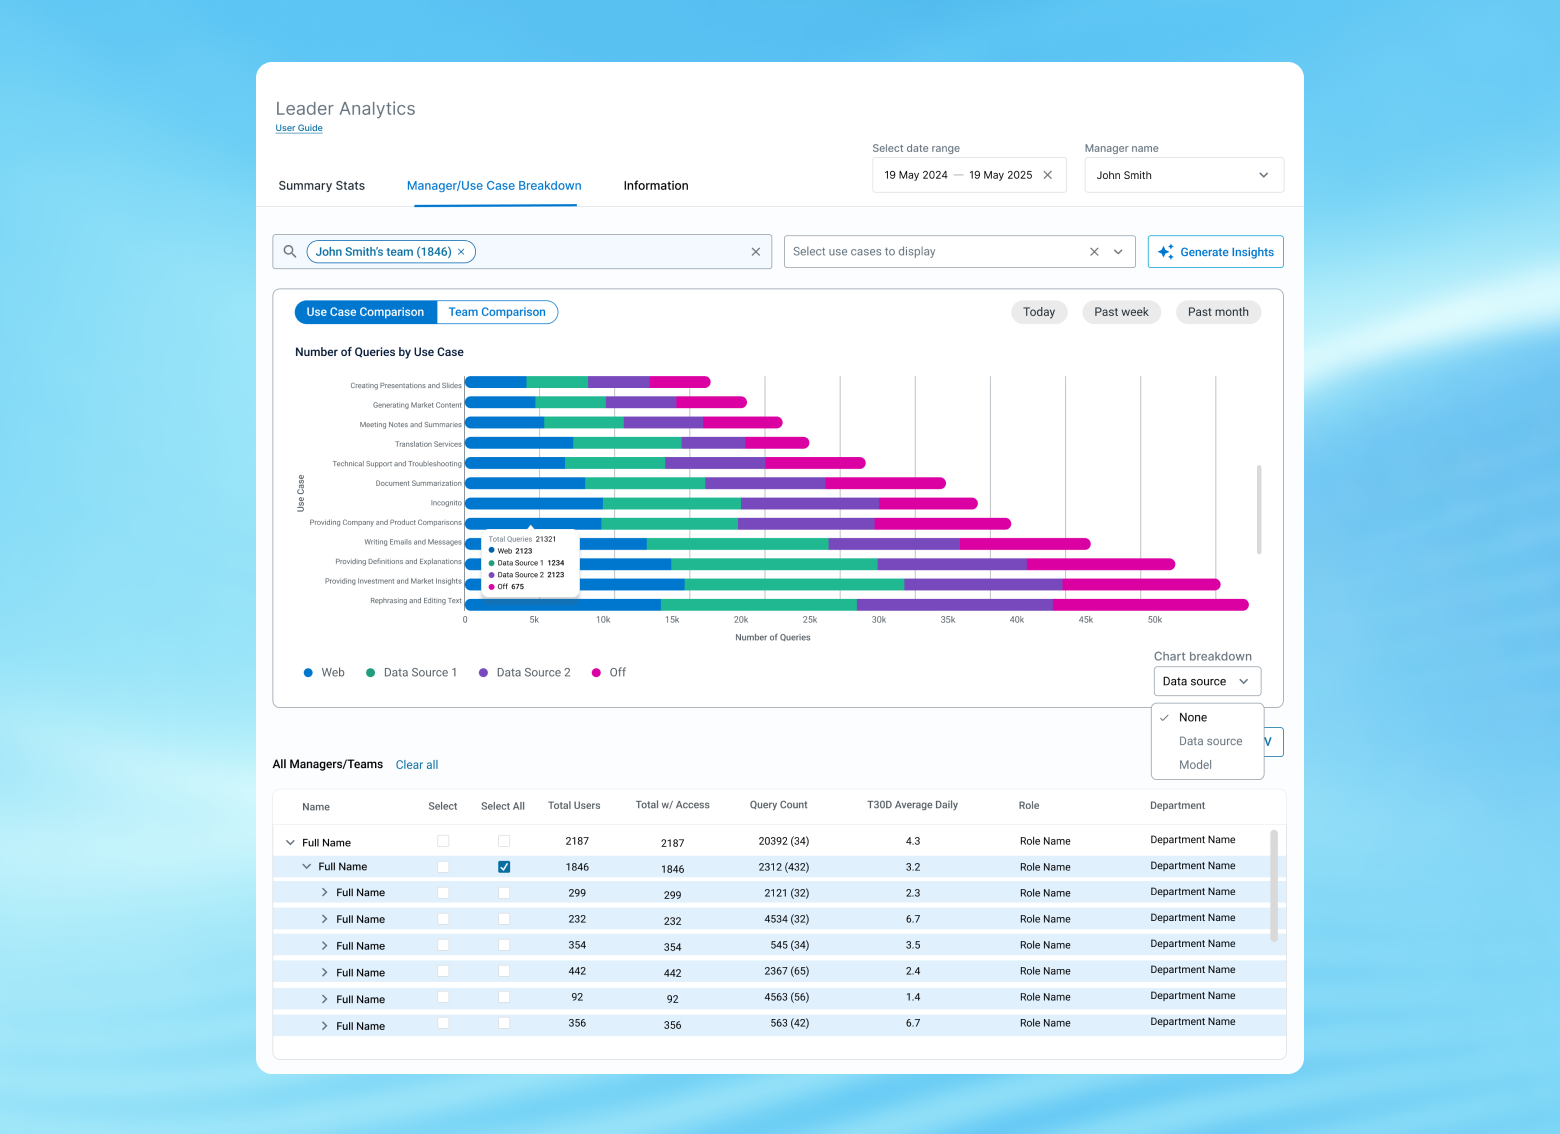Open the Chart breakdown Data source dropdown
Screen dimensions: 1560x1134
tap(1207, 681)
